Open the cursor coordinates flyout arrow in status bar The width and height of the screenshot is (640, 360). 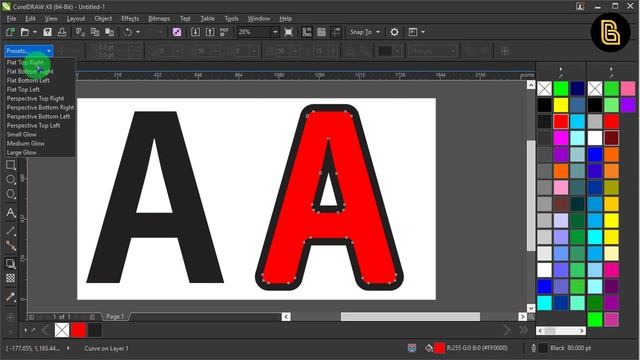68,348
